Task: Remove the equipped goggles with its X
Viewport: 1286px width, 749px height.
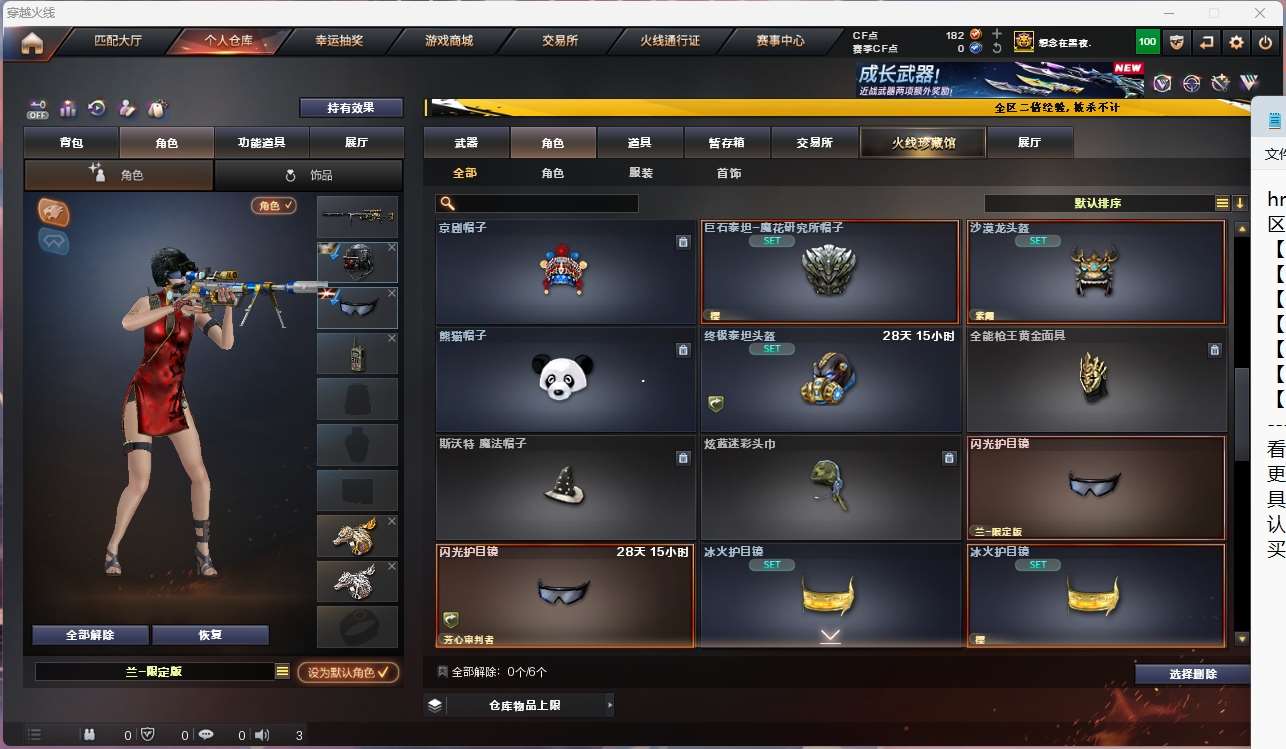Action: pyautogui.click(x=392, y=293)
